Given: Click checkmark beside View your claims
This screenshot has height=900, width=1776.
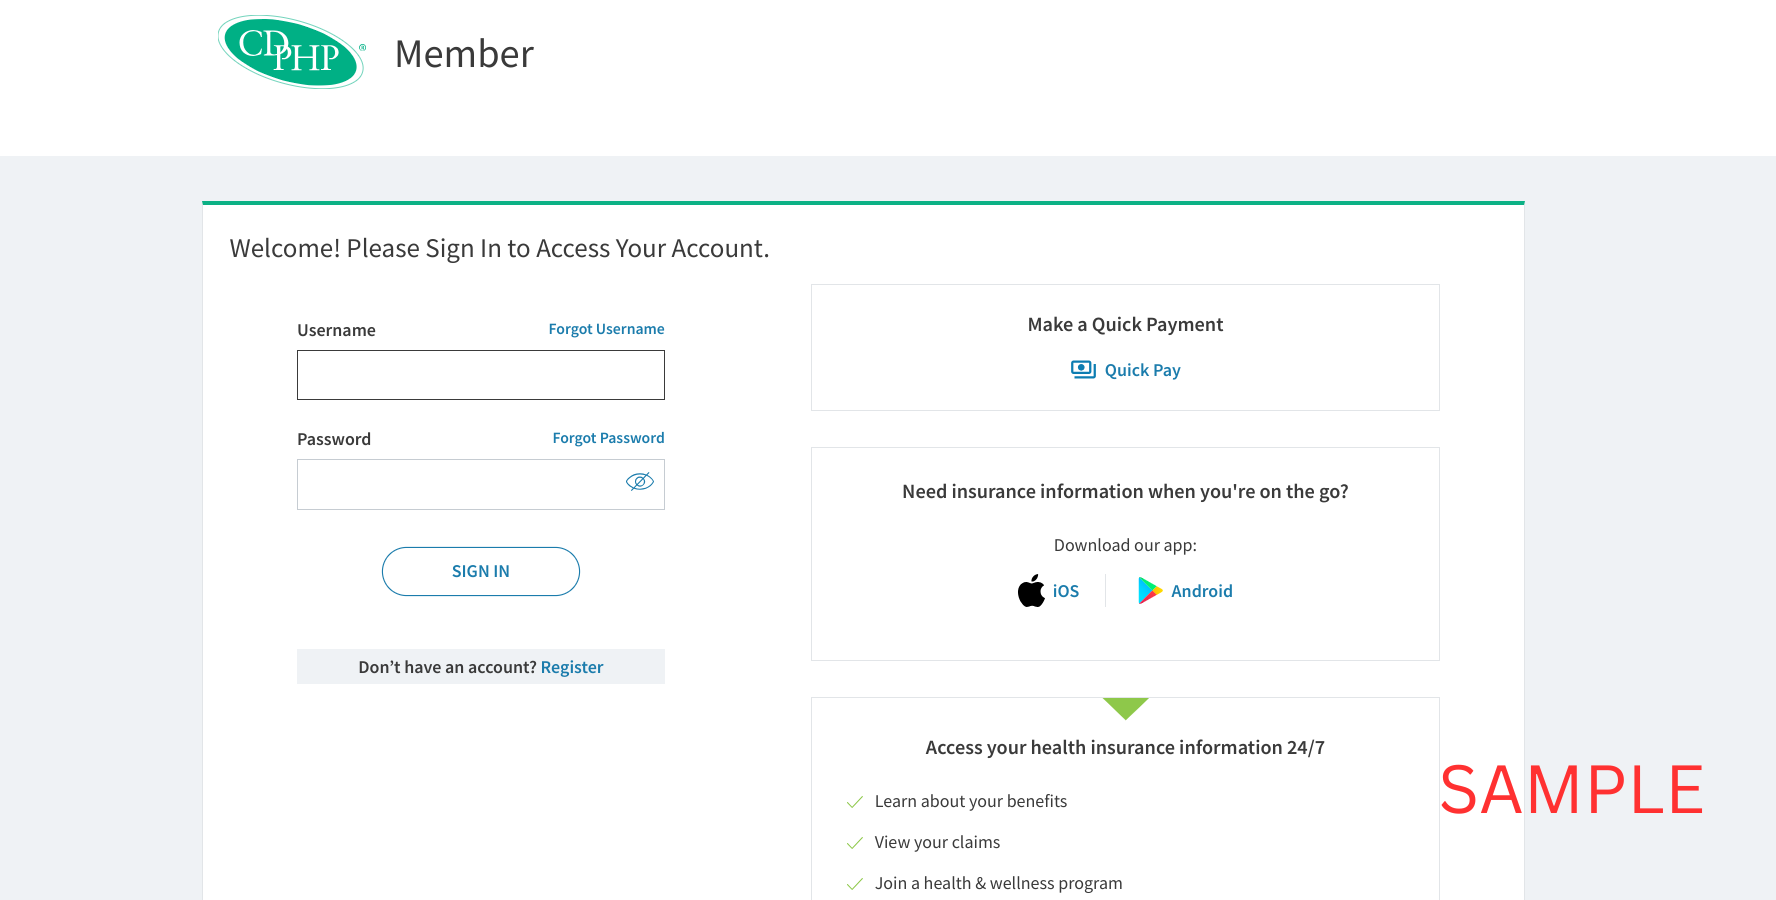Looking at the screenshot, I should point(855,843).
